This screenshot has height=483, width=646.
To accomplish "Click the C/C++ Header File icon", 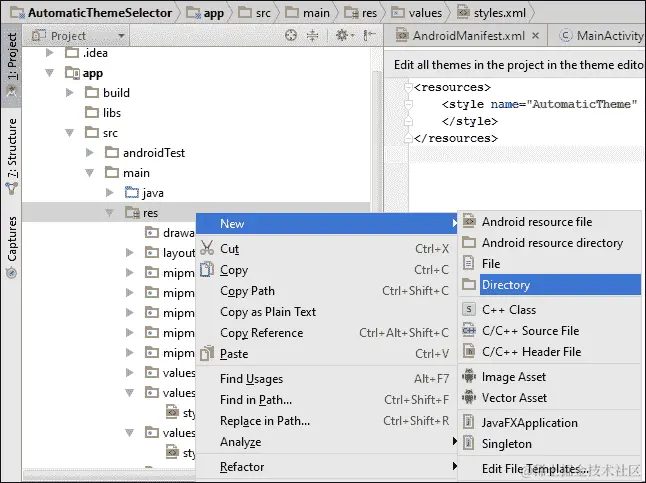I will pyautogui.click(x=469, y=351).
